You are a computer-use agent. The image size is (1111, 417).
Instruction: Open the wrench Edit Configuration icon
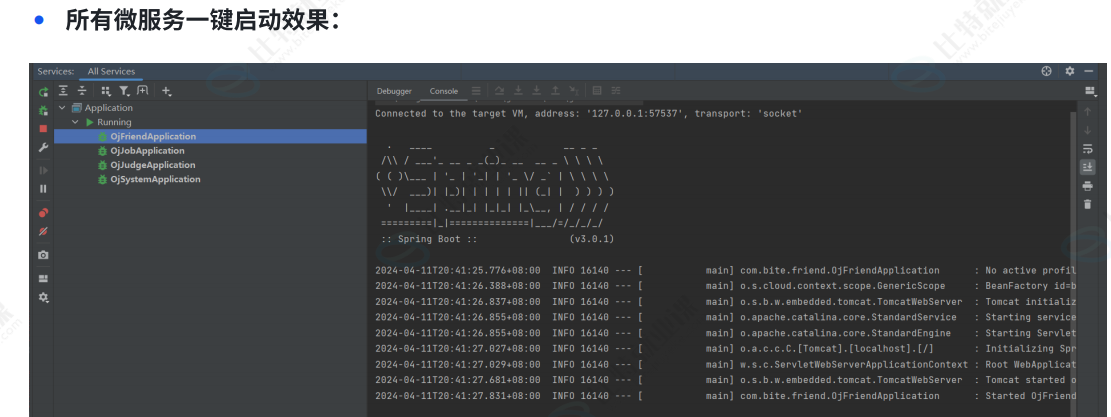[43, 148]
